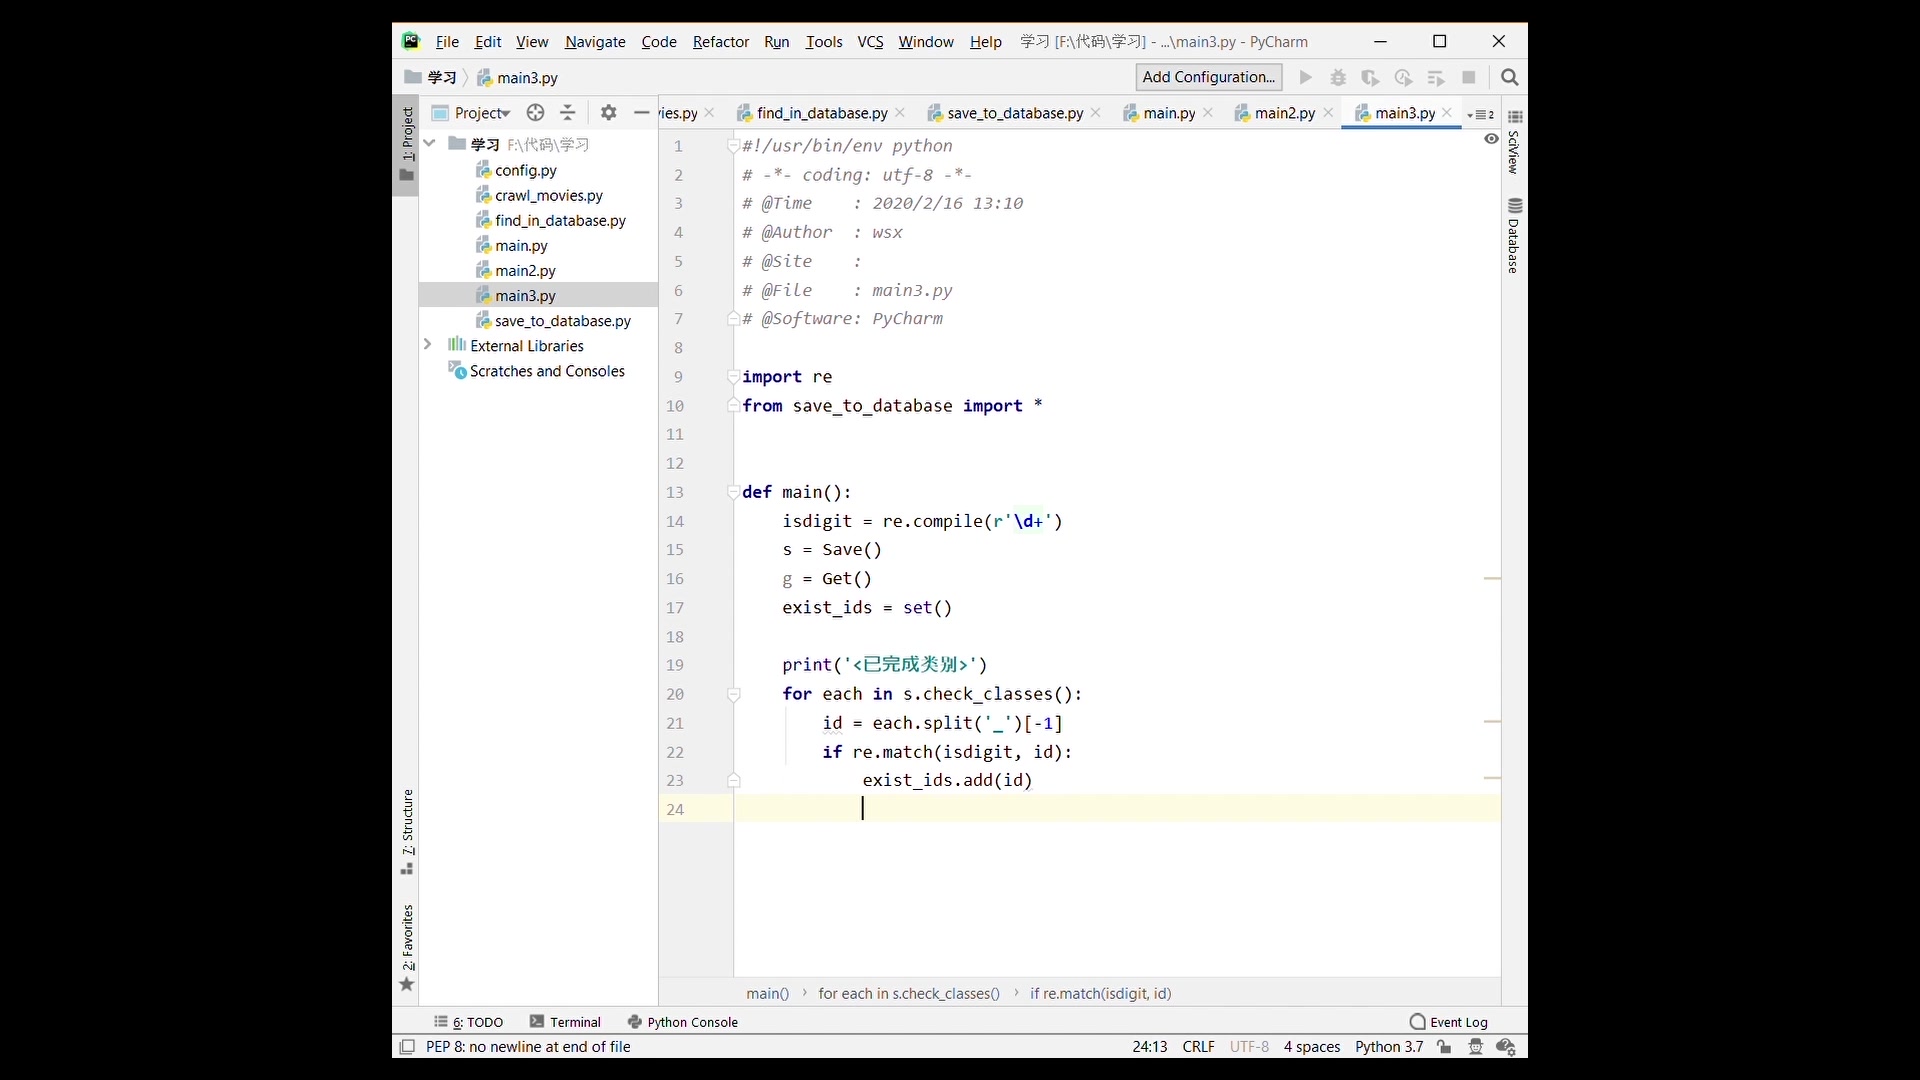
Task: Click the Run configuration dropdown
Action: click(1208, 76)
